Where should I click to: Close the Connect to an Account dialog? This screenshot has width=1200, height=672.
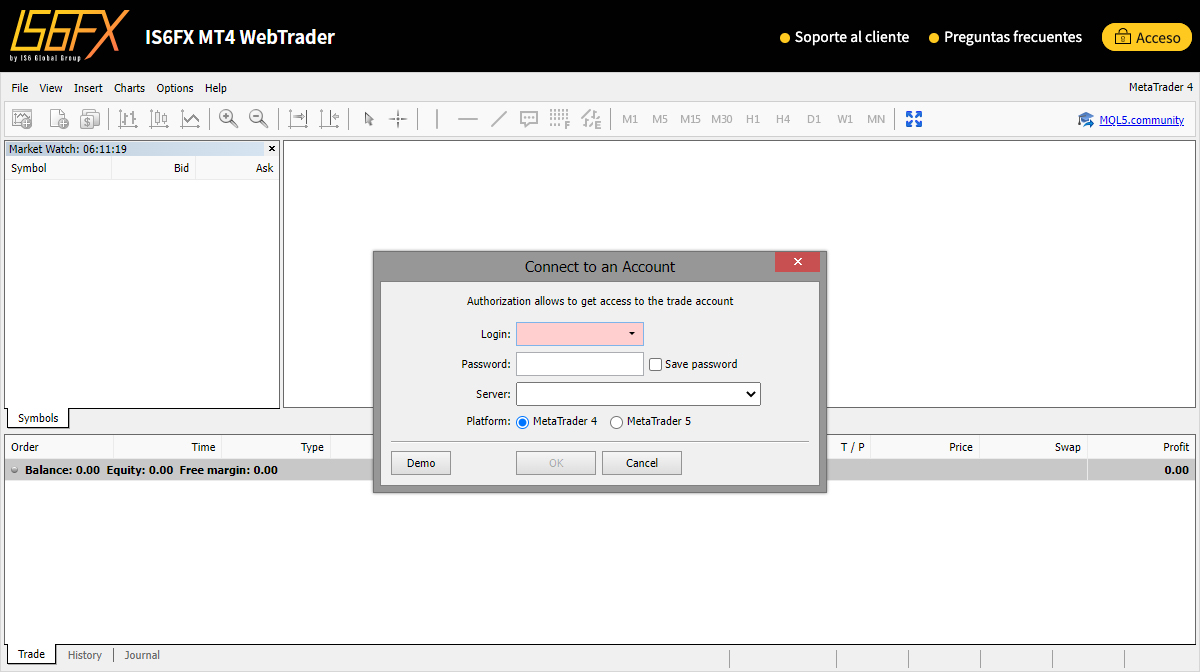797,261
